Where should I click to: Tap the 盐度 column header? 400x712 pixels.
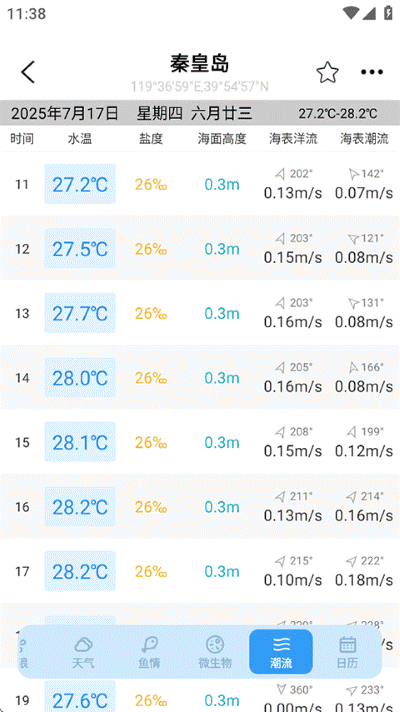(151, 139)
